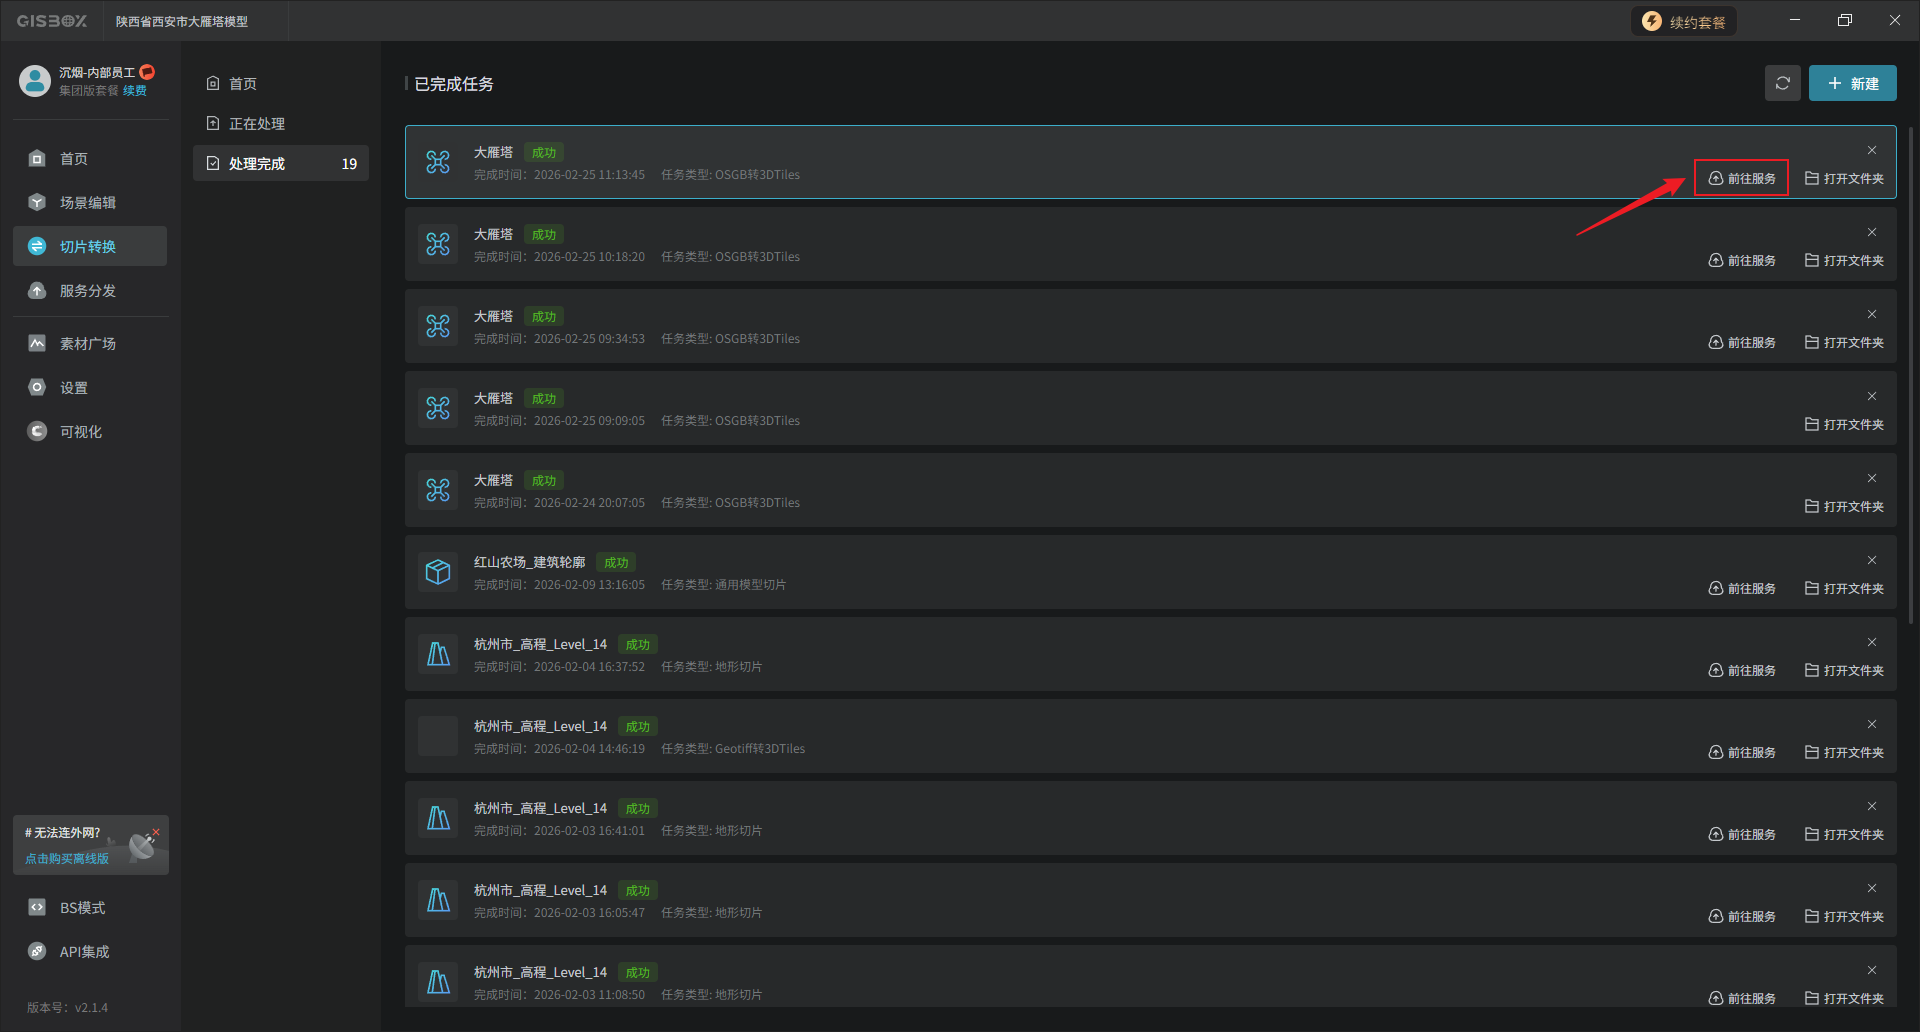Click 前往服务 for the first 大雁塔 task

(1742, 179)
